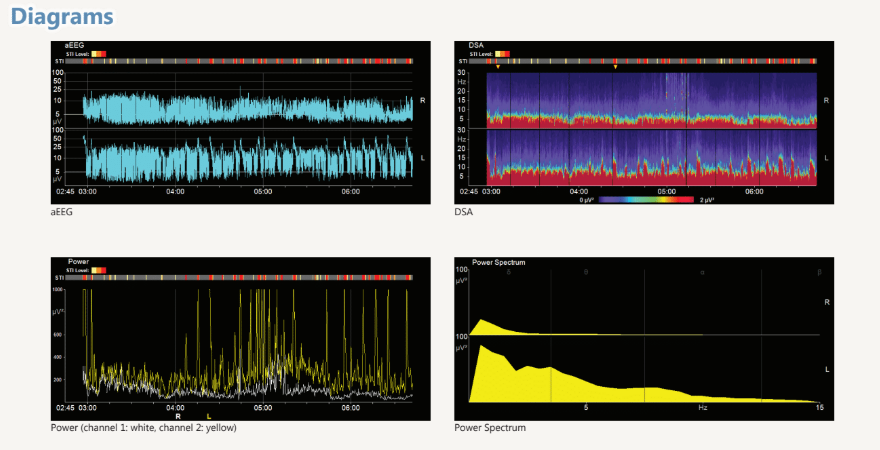Click the white R legend under Power chart
Image resolution: width=880 pixels, height=450 pixels.
pos(178,416)
